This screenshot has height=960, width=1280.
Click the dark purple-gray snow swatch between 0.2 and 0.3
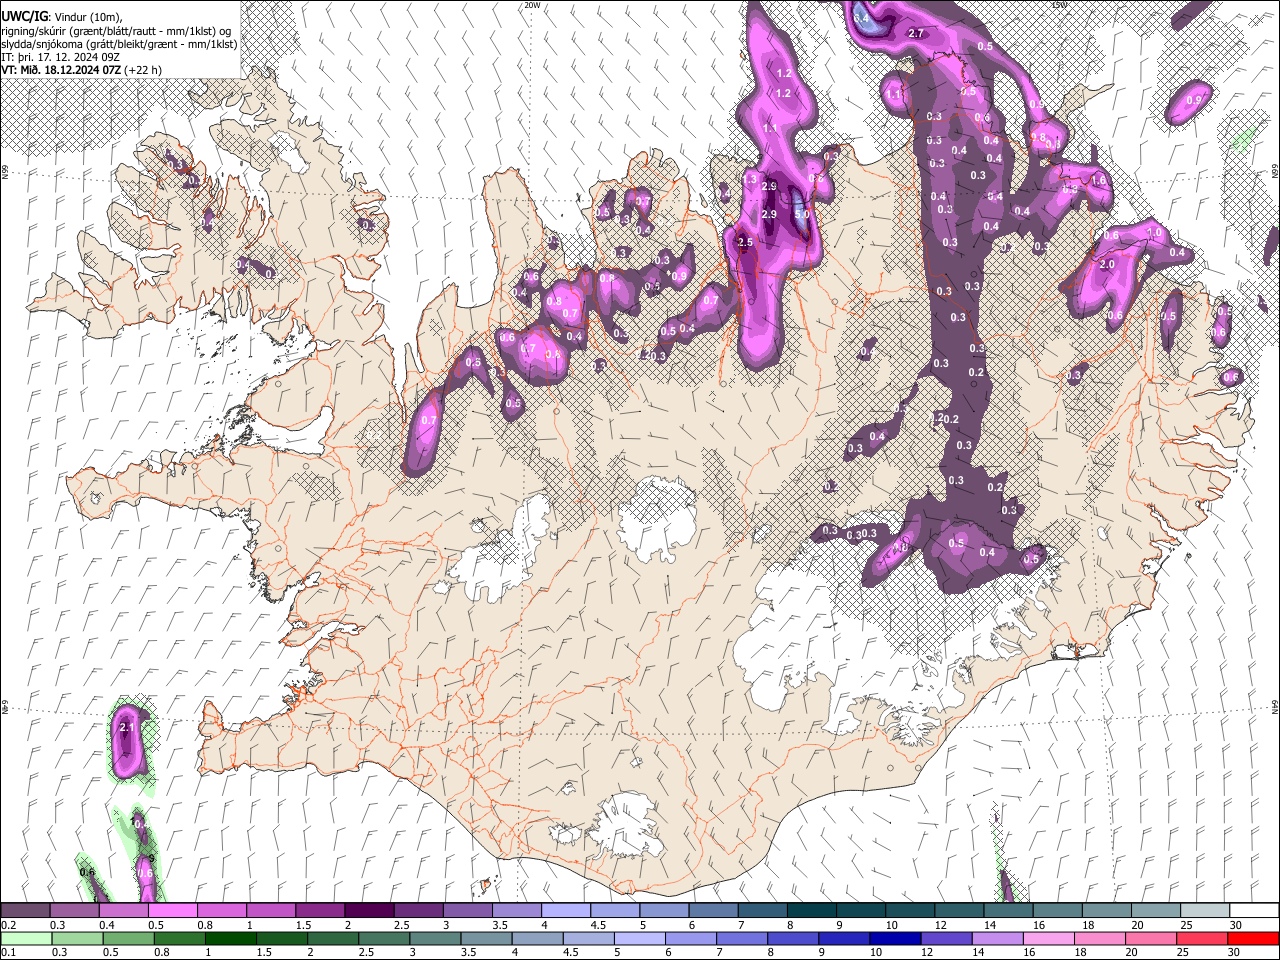click(x=25, y=911)
